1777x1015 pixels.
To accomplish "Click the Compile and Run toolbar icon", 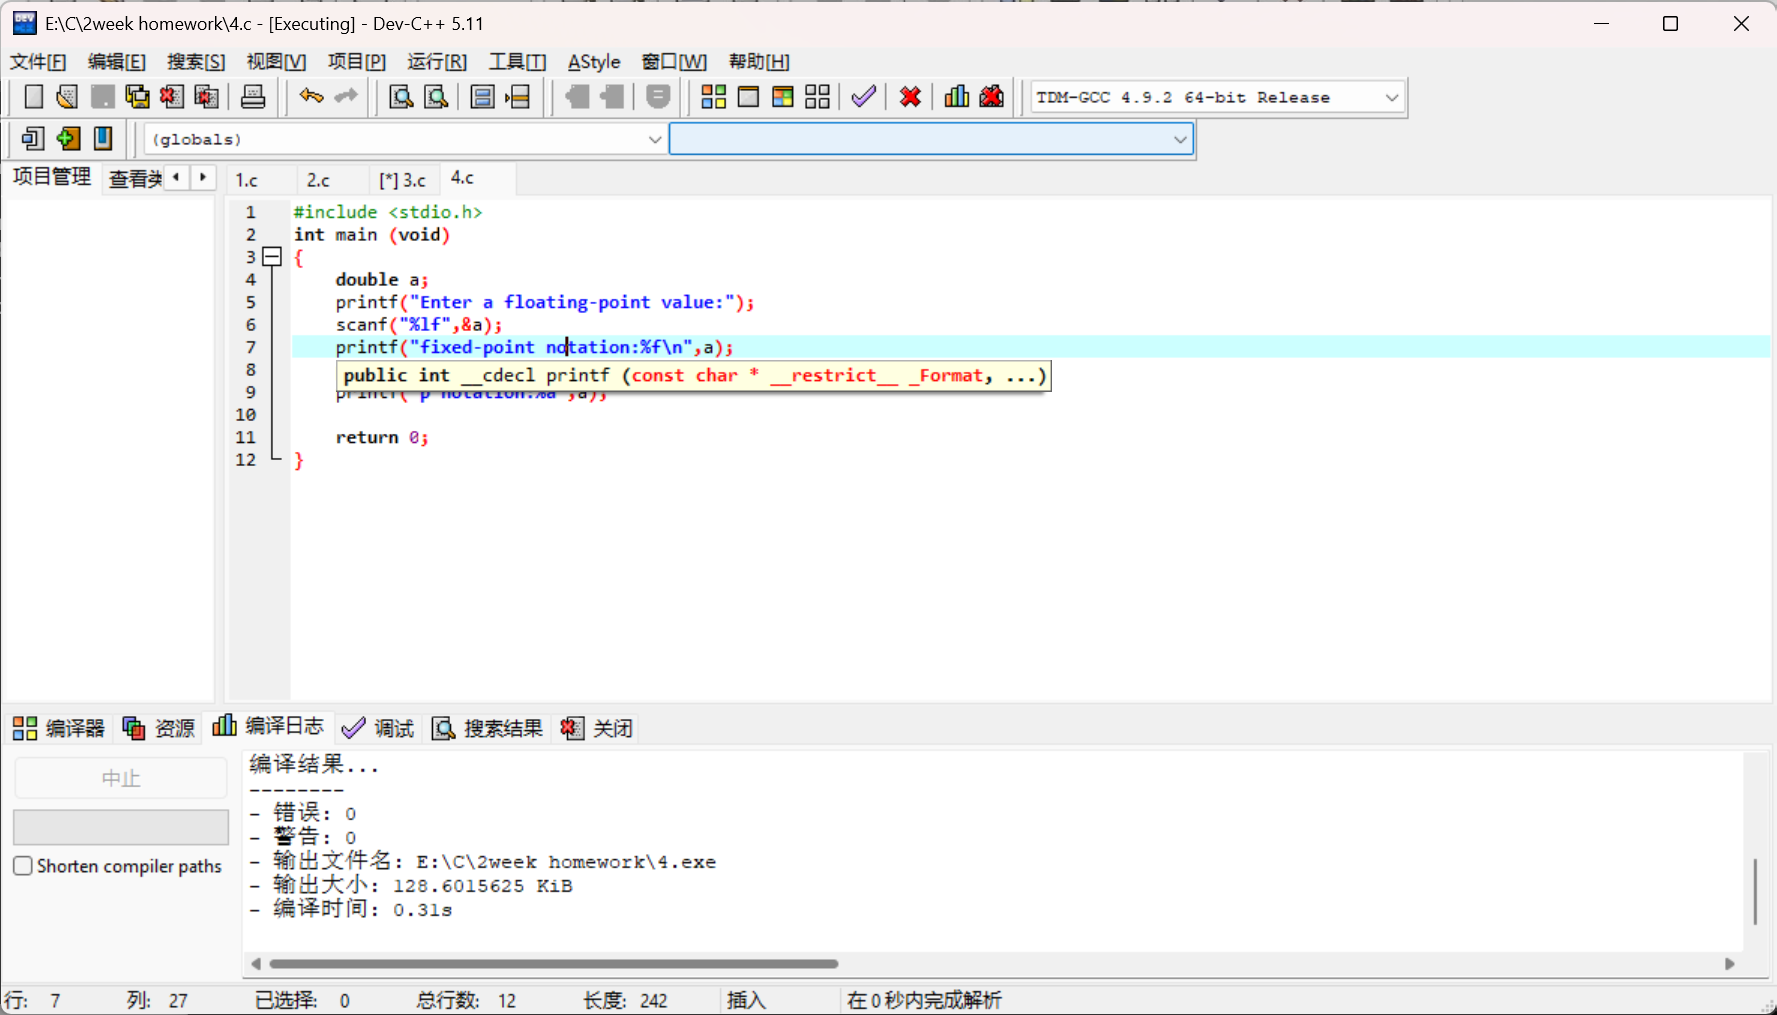I will (783, 97).
